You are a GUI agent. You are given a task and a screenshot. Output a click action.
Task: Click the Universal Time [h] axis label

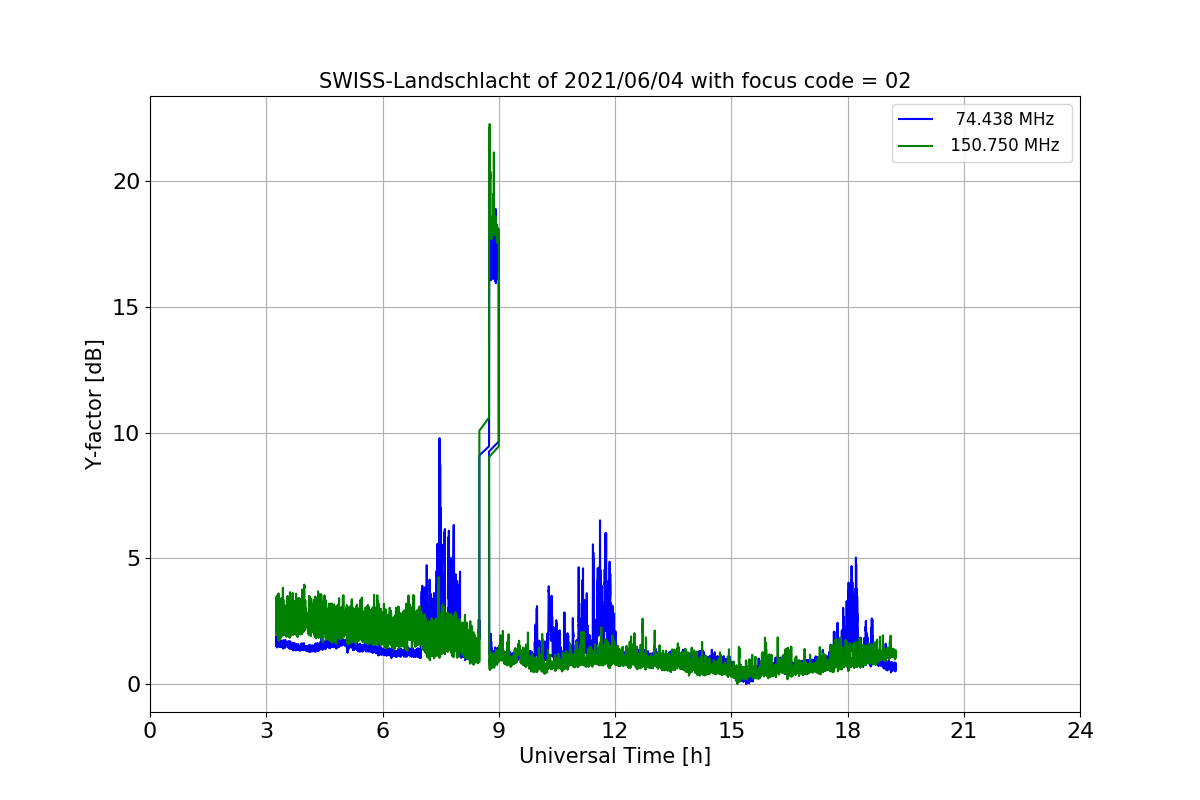[615, 757]
